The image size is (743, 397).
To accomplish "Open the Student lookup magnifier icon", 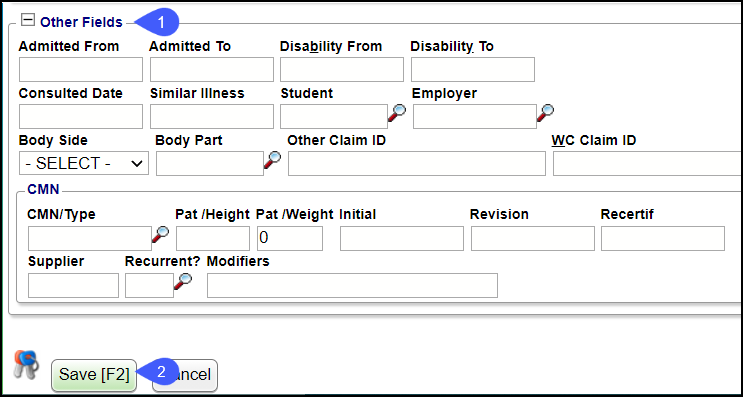I will pos(397,113).
